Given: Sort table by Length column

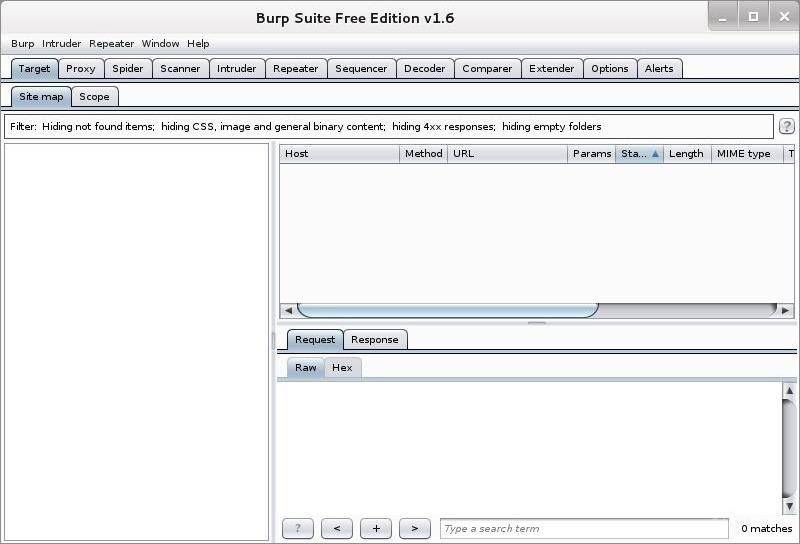Looking at the screenshot, I should pos(686,154).
